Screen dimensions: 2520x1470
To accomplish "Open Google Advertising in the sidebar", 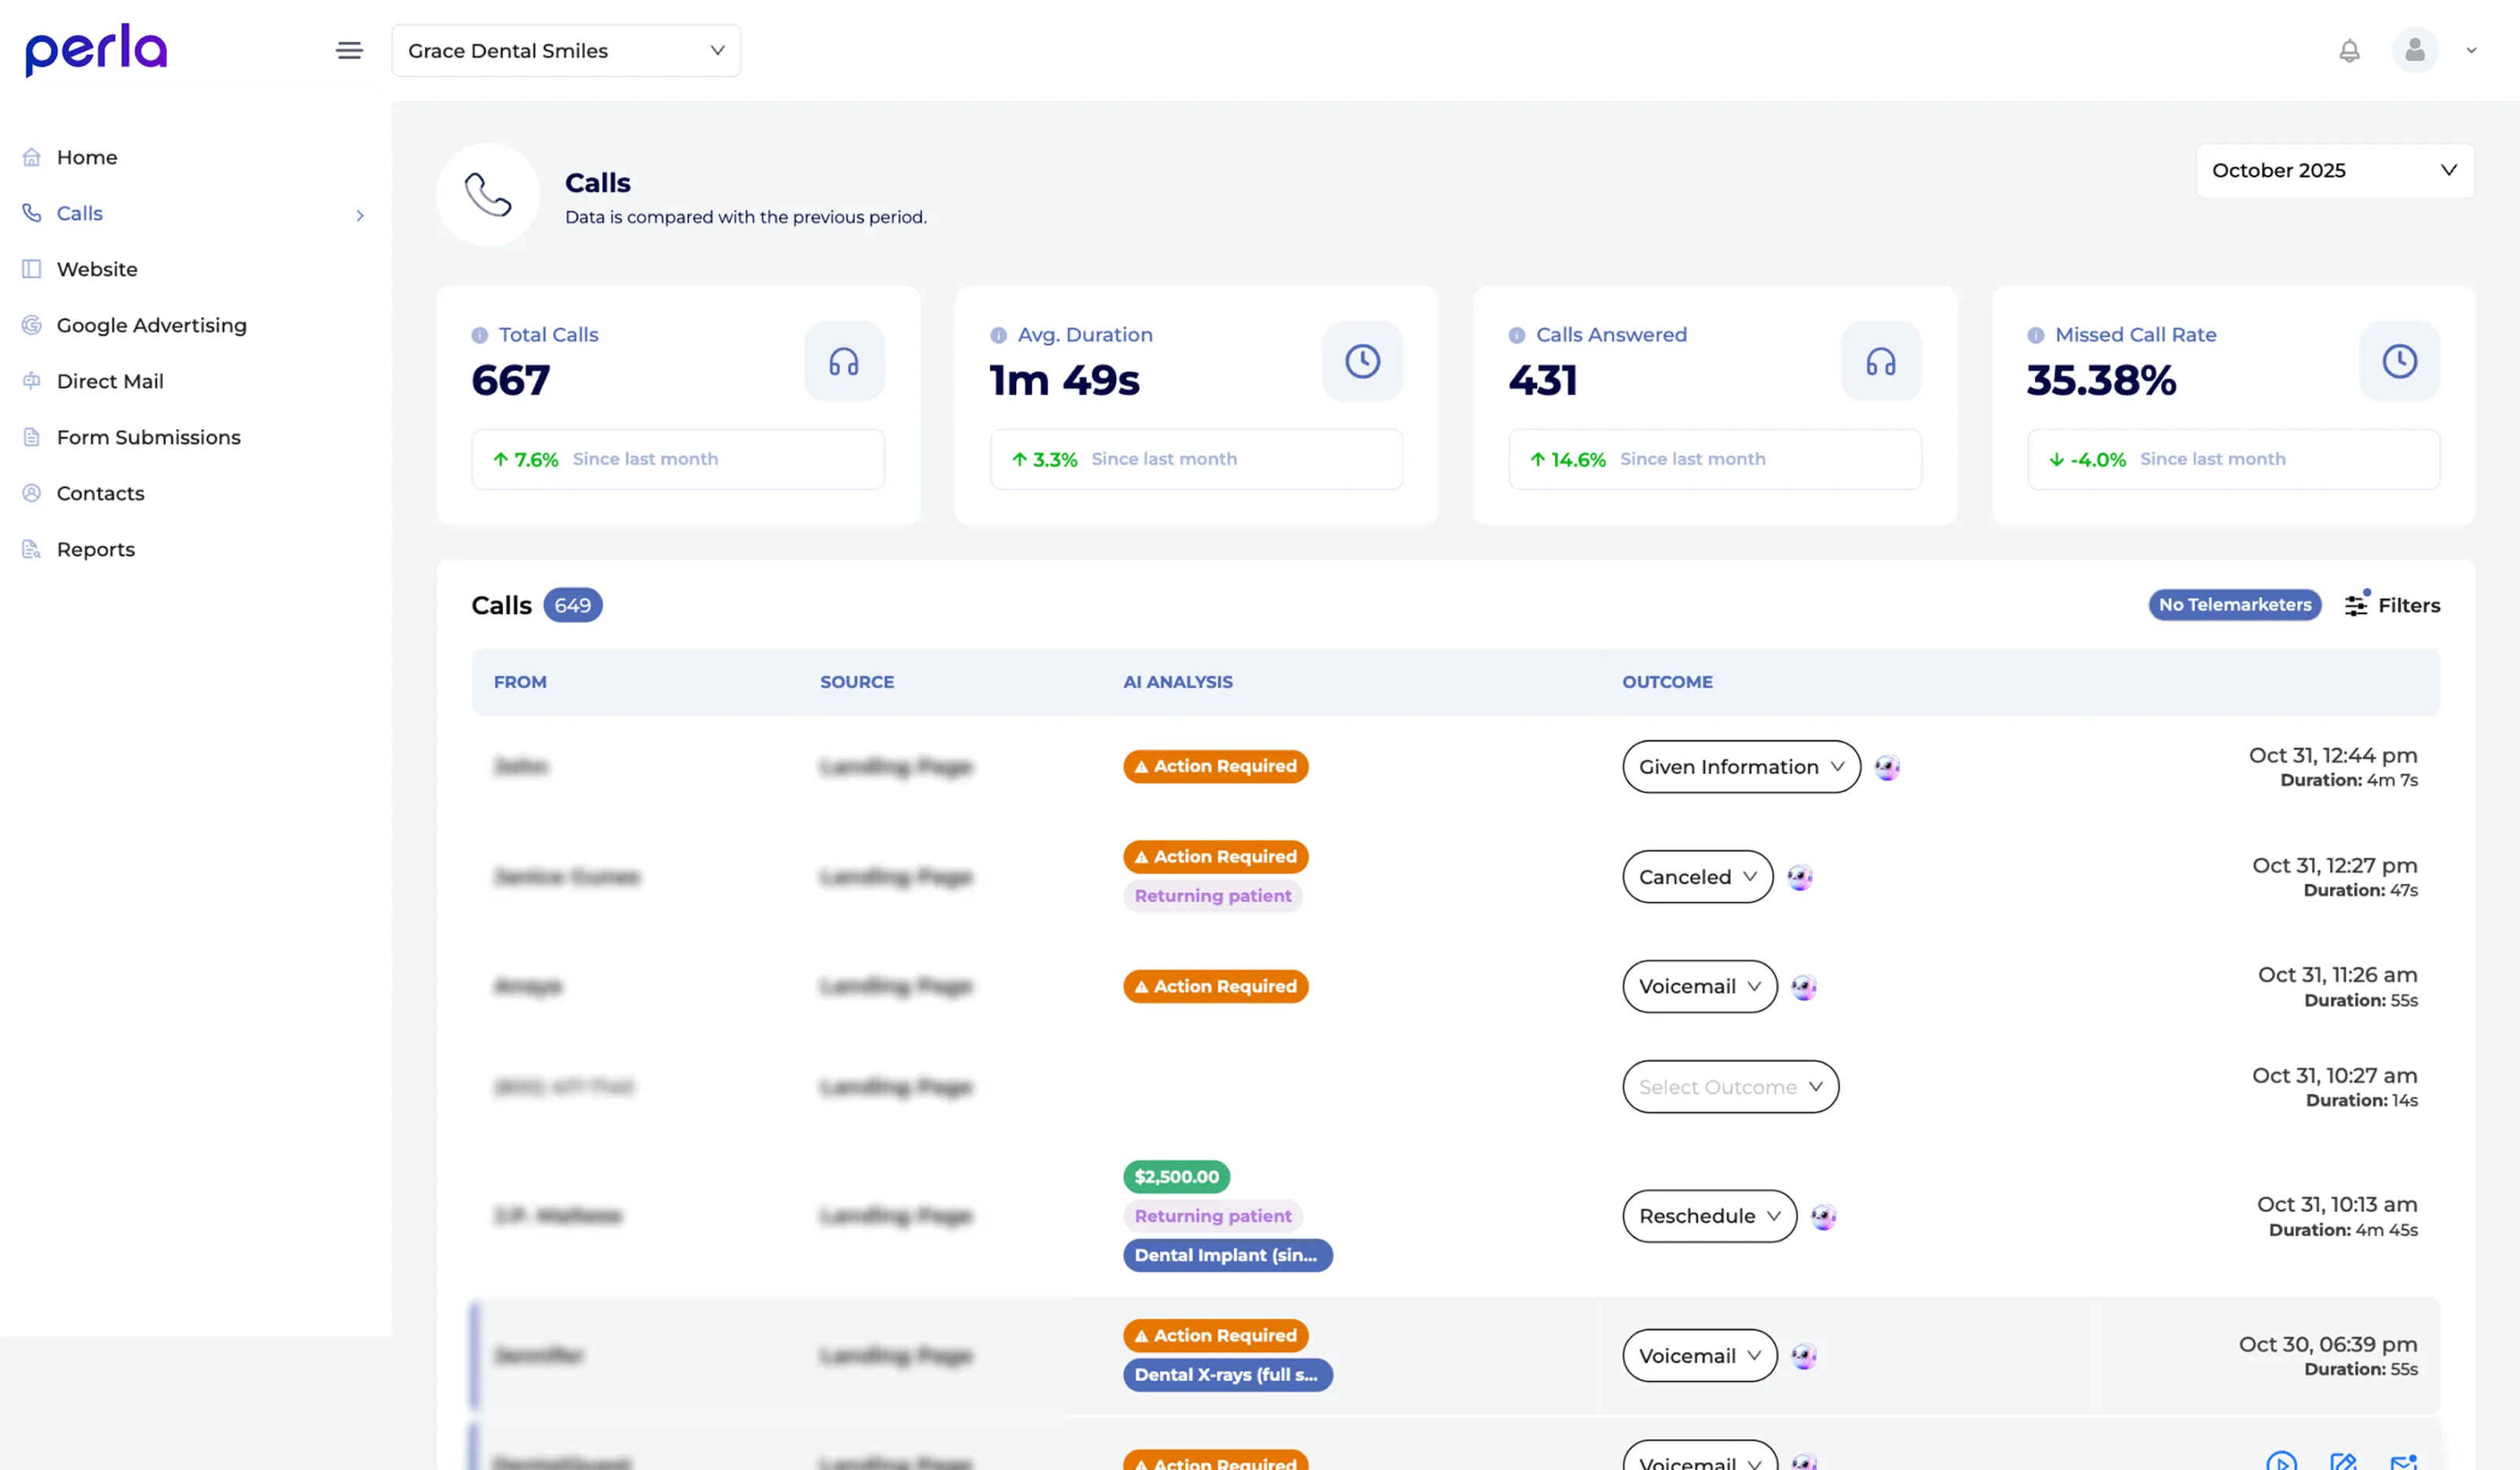I will [151, 325].
